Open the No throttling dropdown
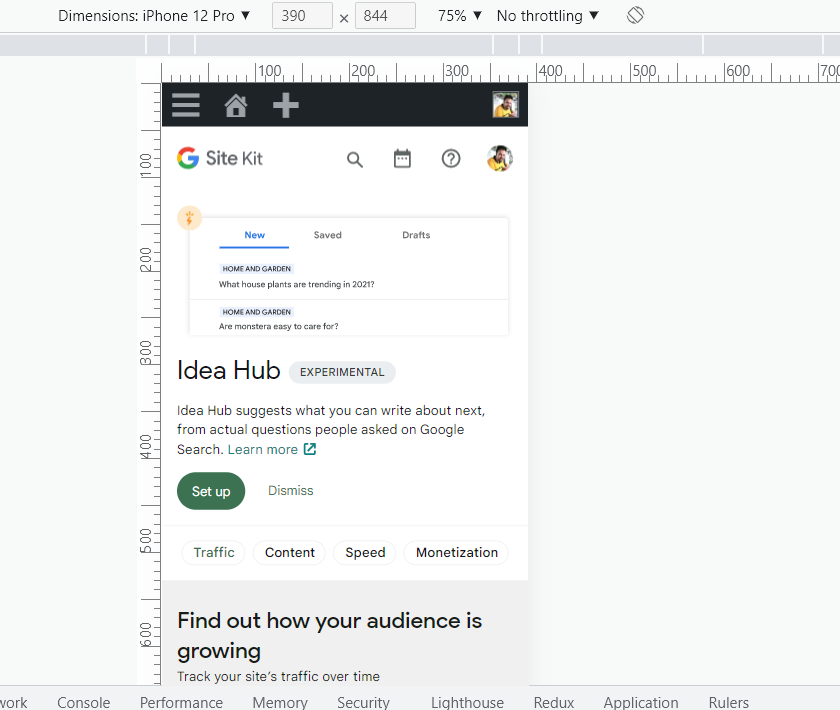 pyautogui.click(x=548, y=16)
